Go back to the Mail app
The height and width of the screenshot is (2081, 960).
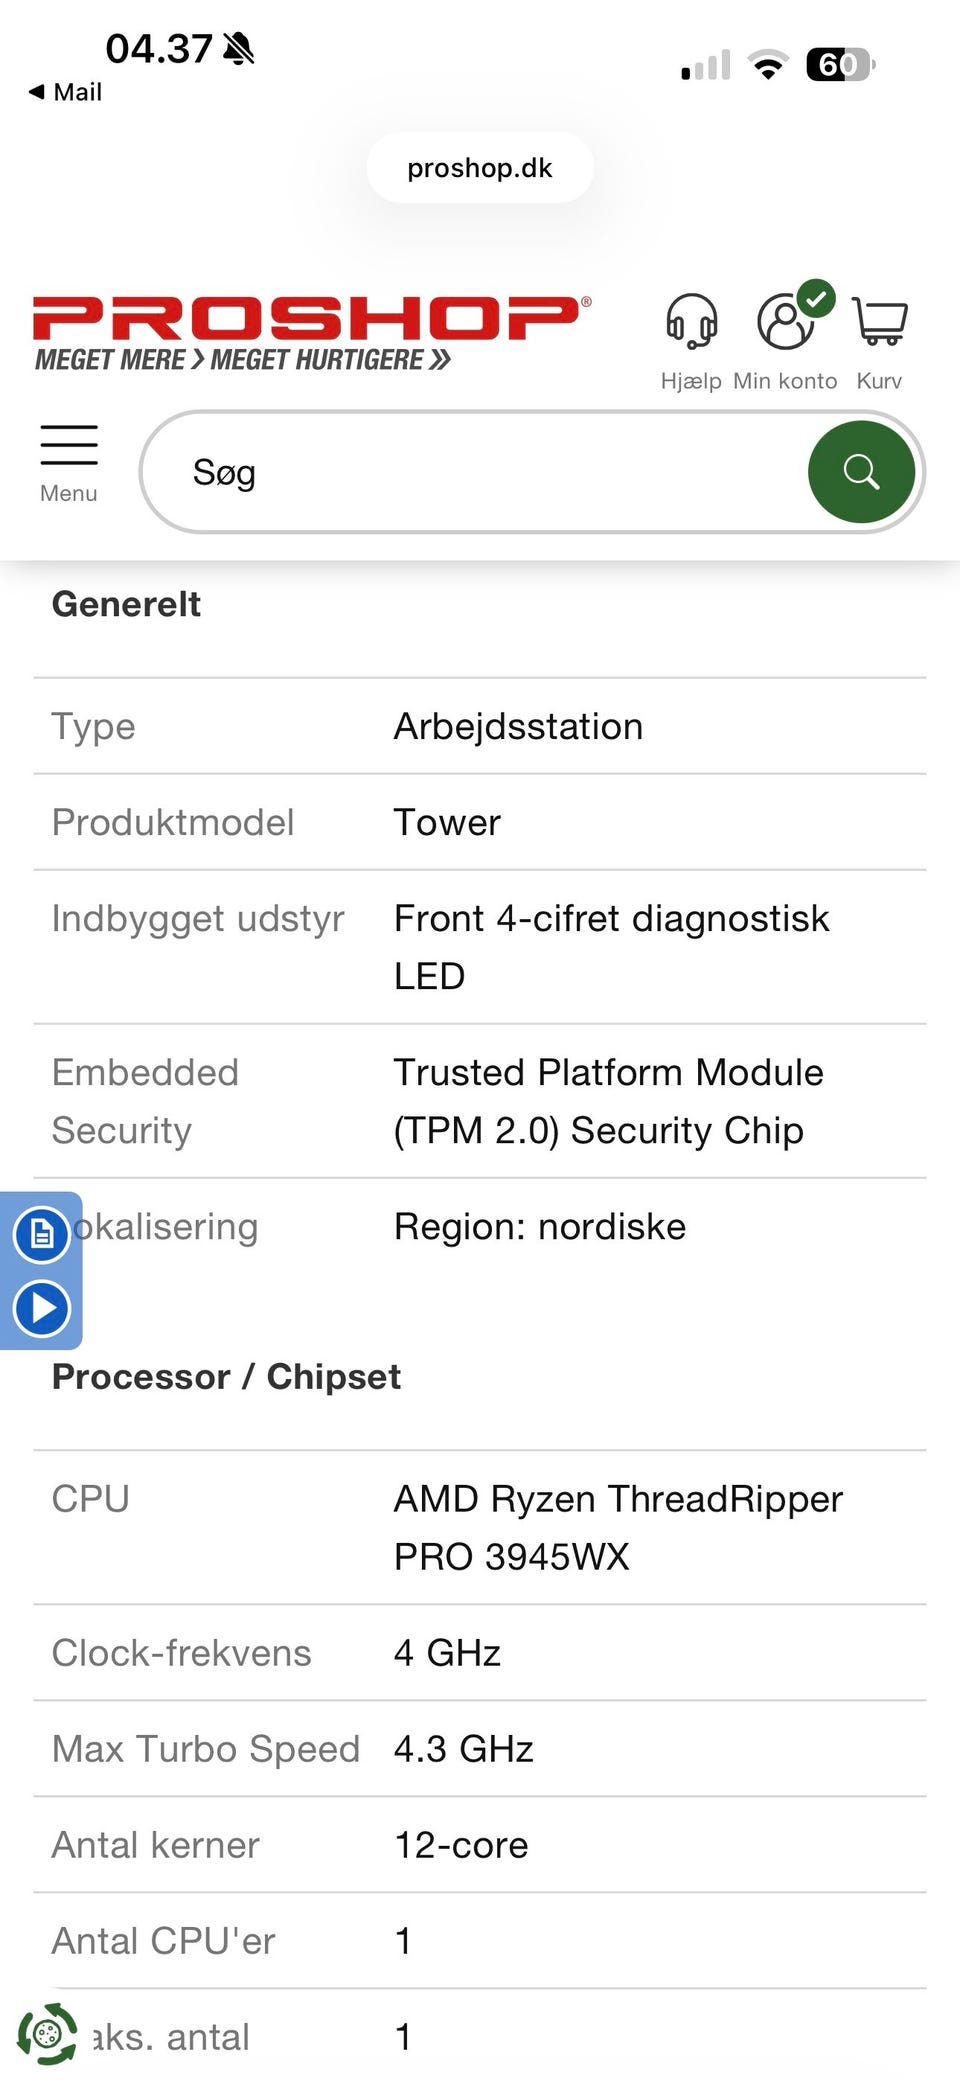coord(66,92)
